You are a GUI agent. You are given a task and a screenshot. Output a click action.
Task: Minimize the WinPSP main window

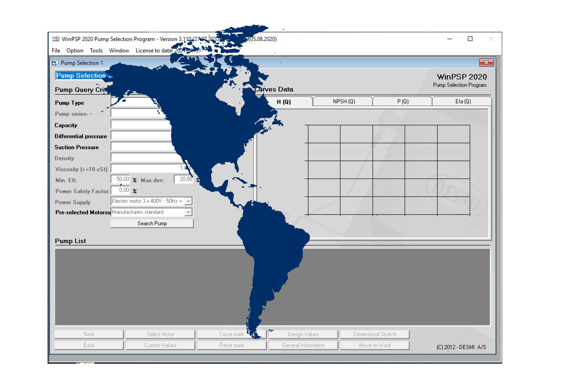pos(450,39)
